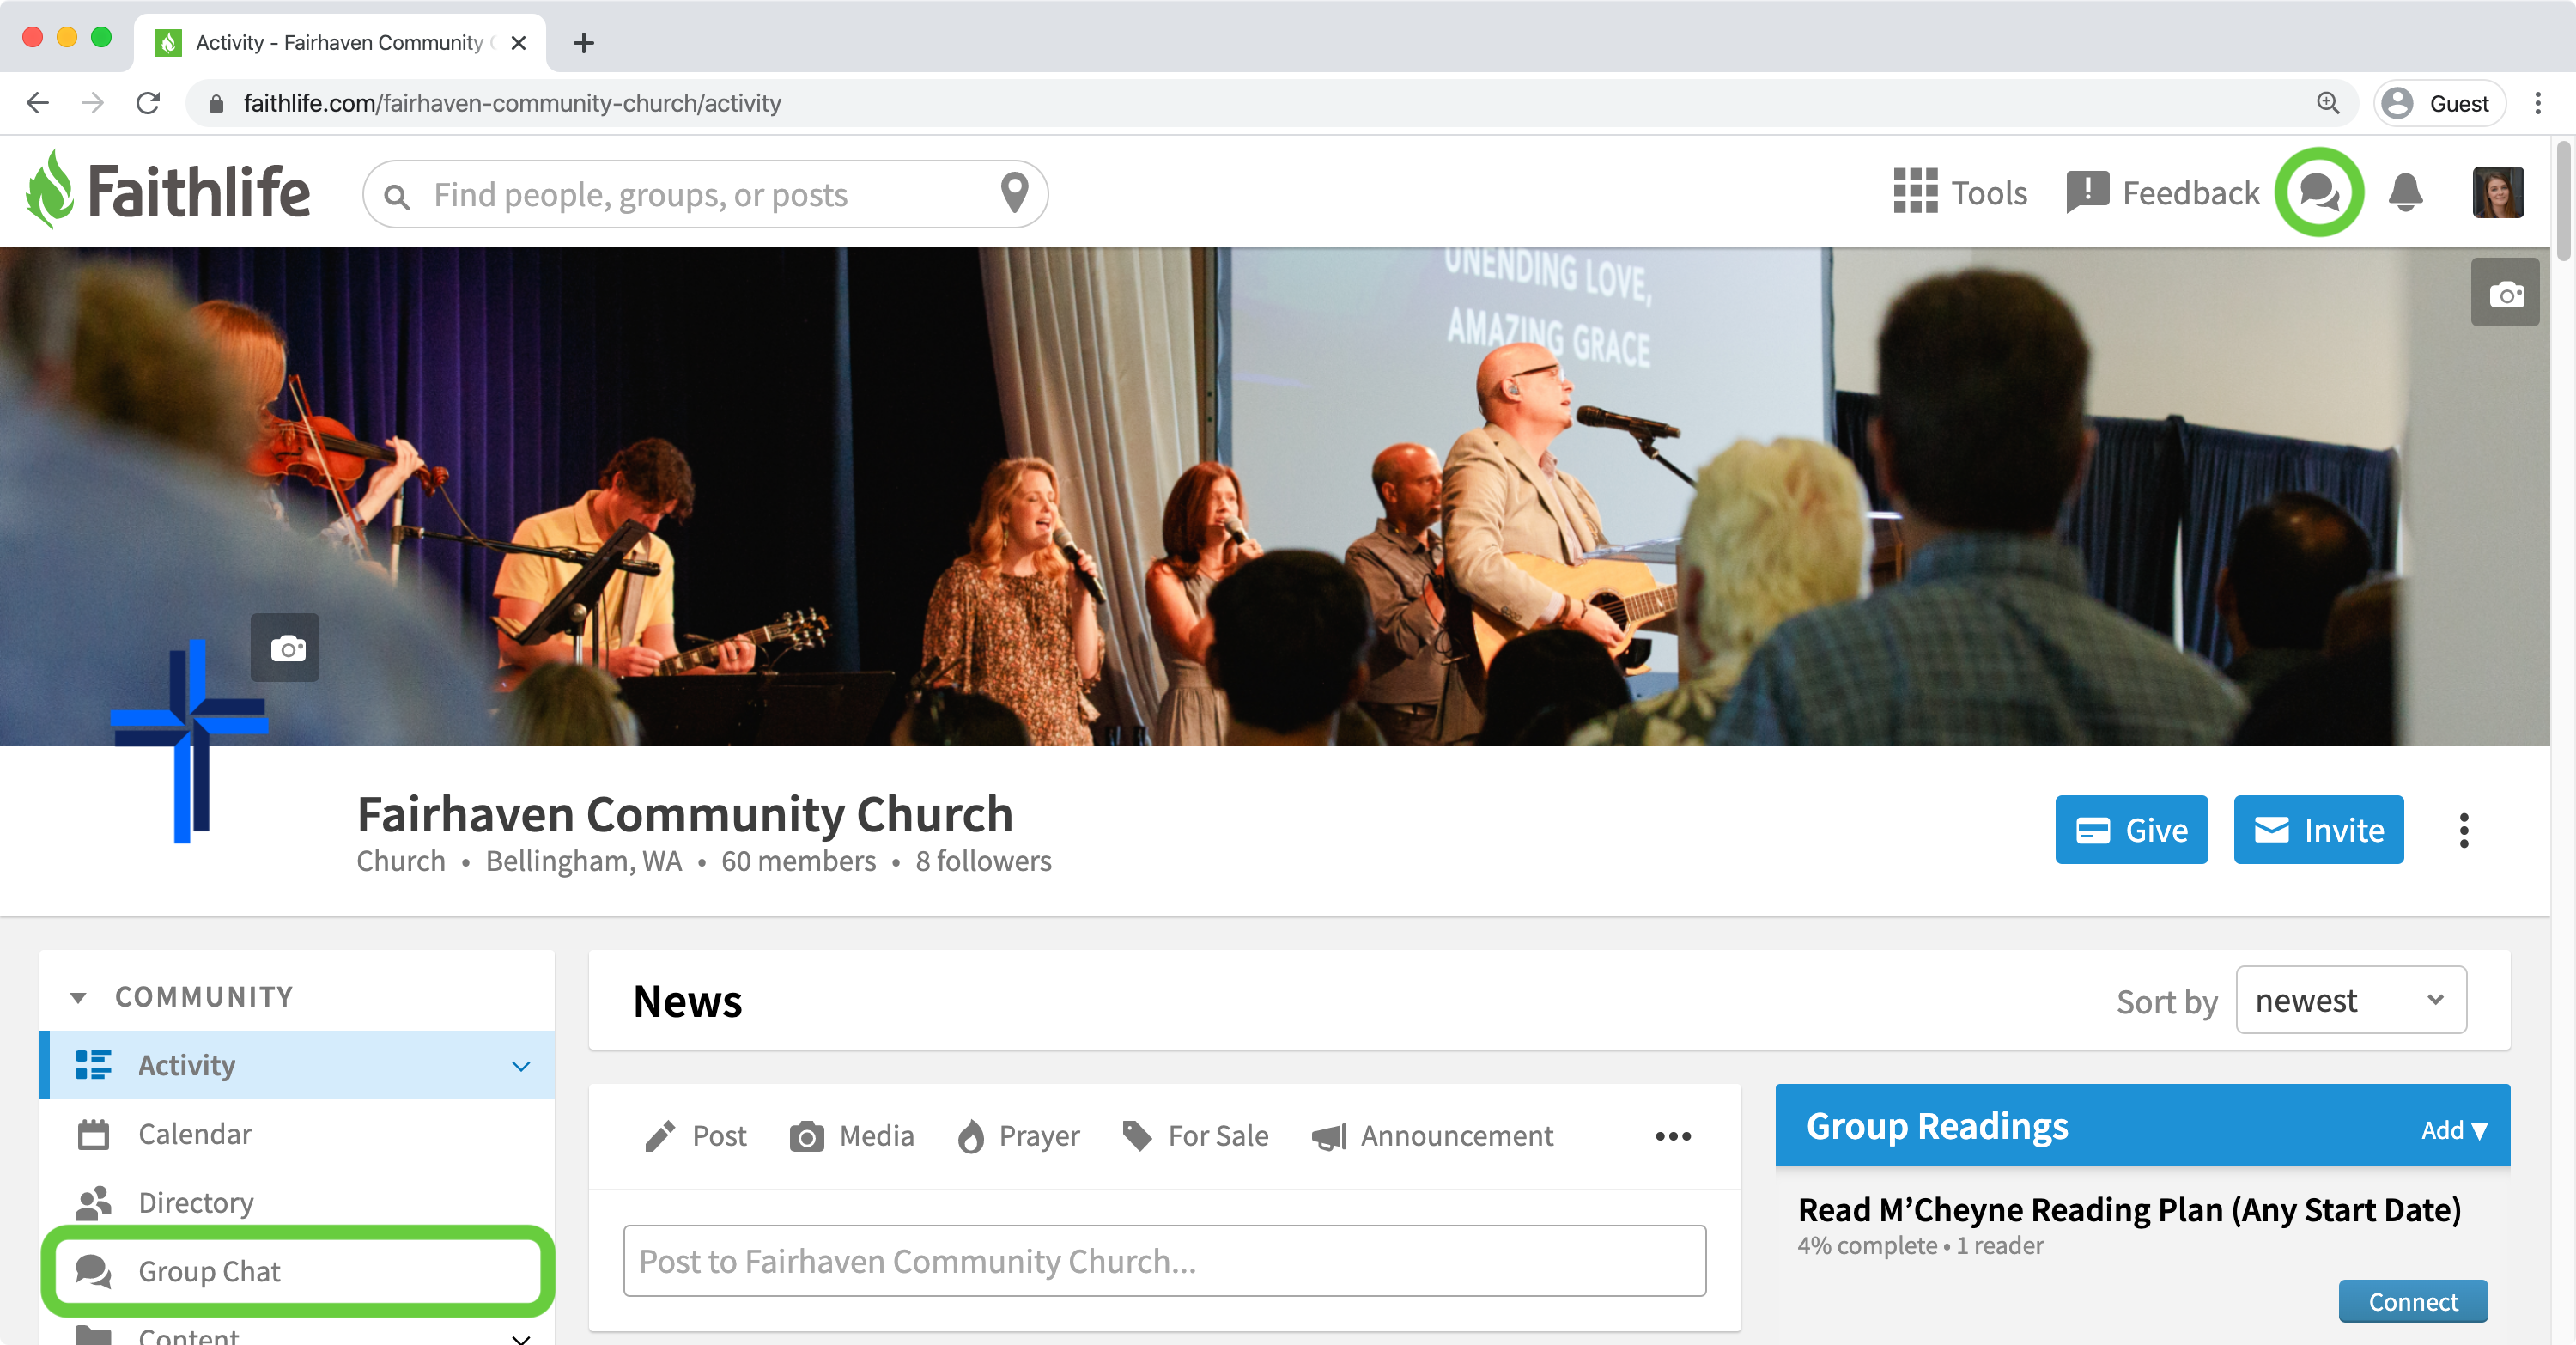Click the Post to Fairhaven Community Church field
The width and height of the screenshot is (2576, 1345).
coord(1164,1261)
